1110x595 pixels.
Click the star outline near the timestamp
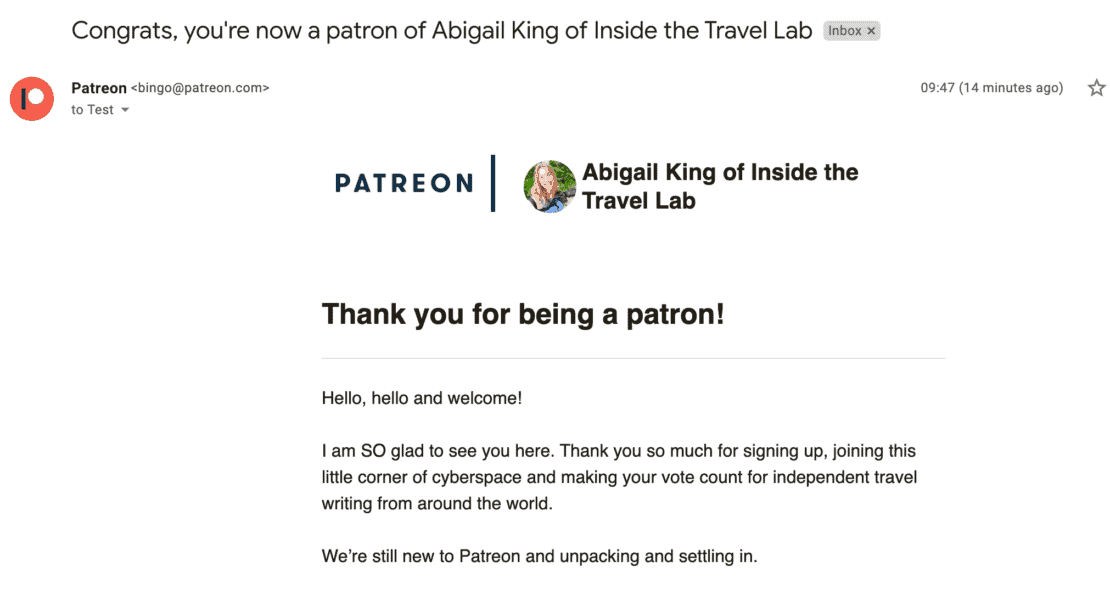[1096, 88]
